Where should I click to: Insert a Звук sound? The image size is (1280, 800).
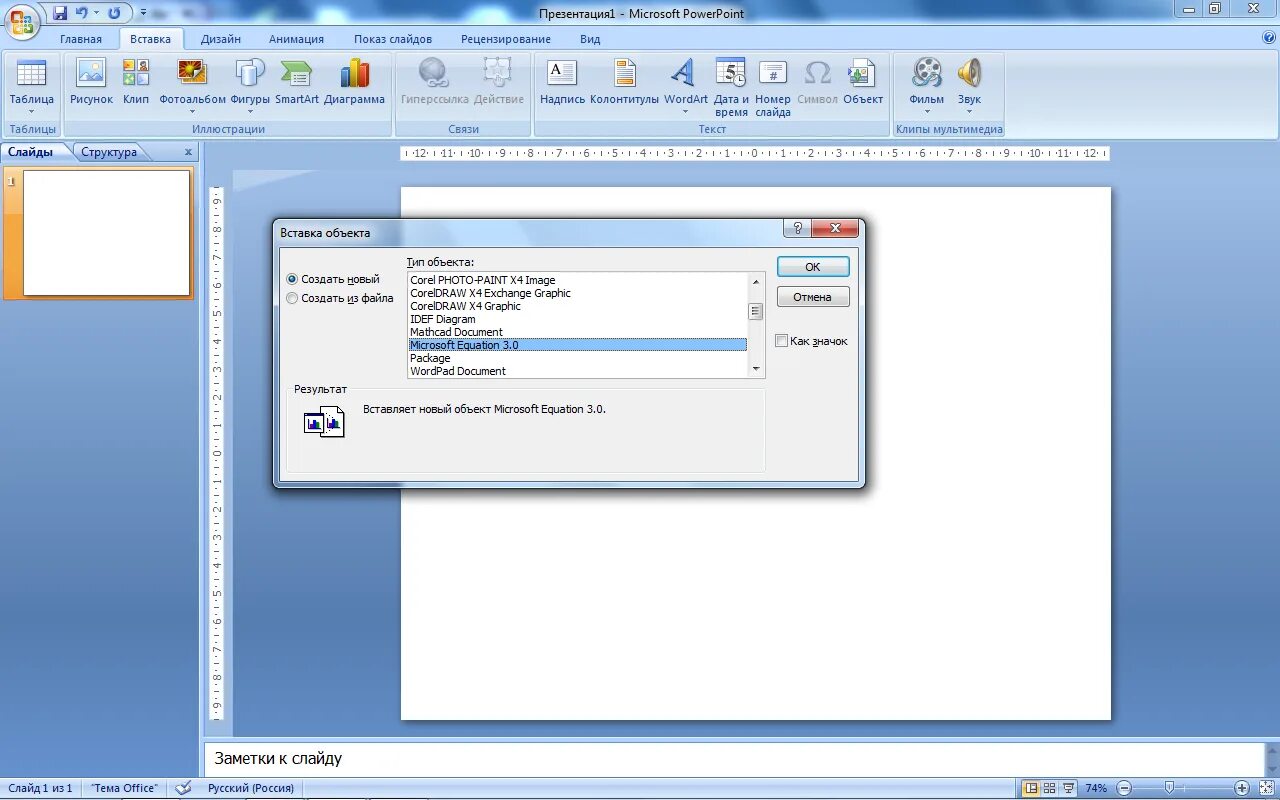coord(969,87)
